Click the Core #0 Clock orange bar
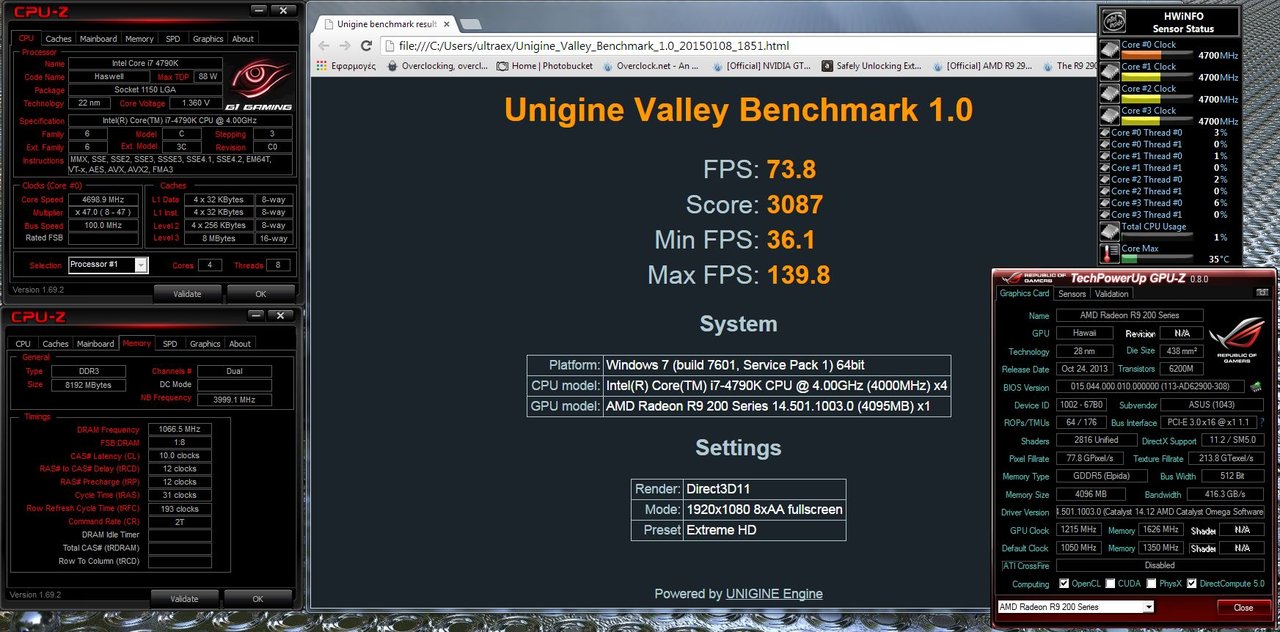This screenshot has width=1280, height=632. click(1143, 53)
